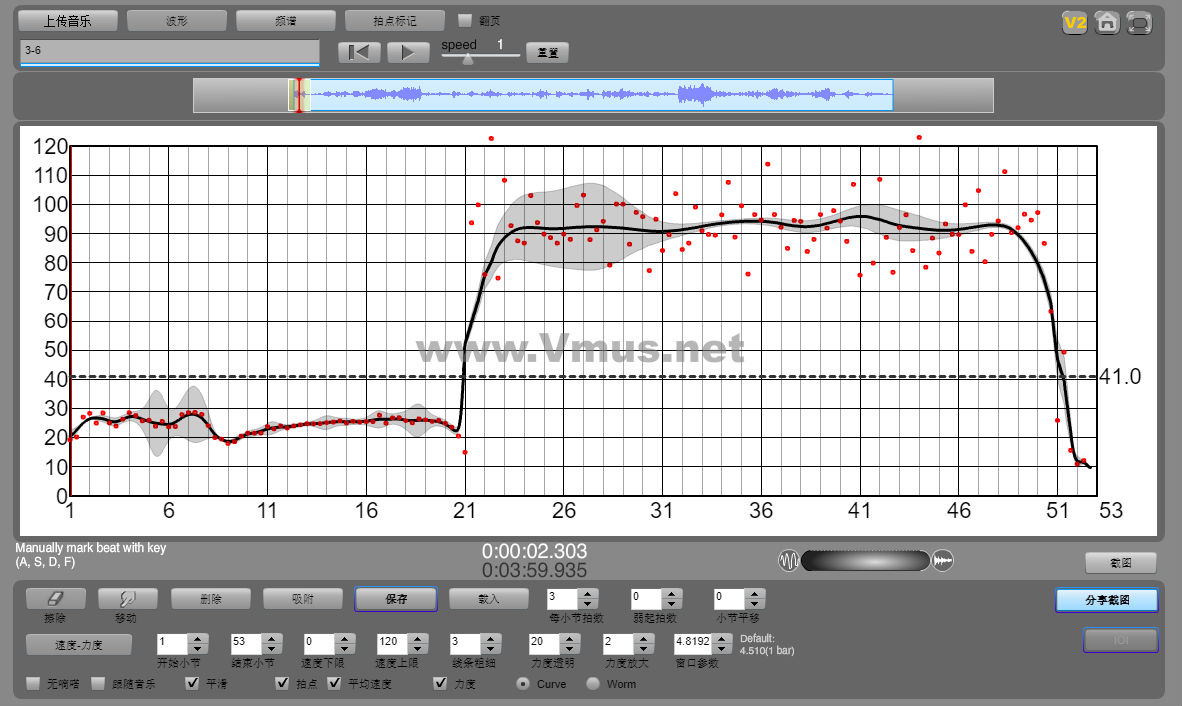Click the V2 version icon
Viewport: 1182px width, 706px height.
click(1074, 23)
